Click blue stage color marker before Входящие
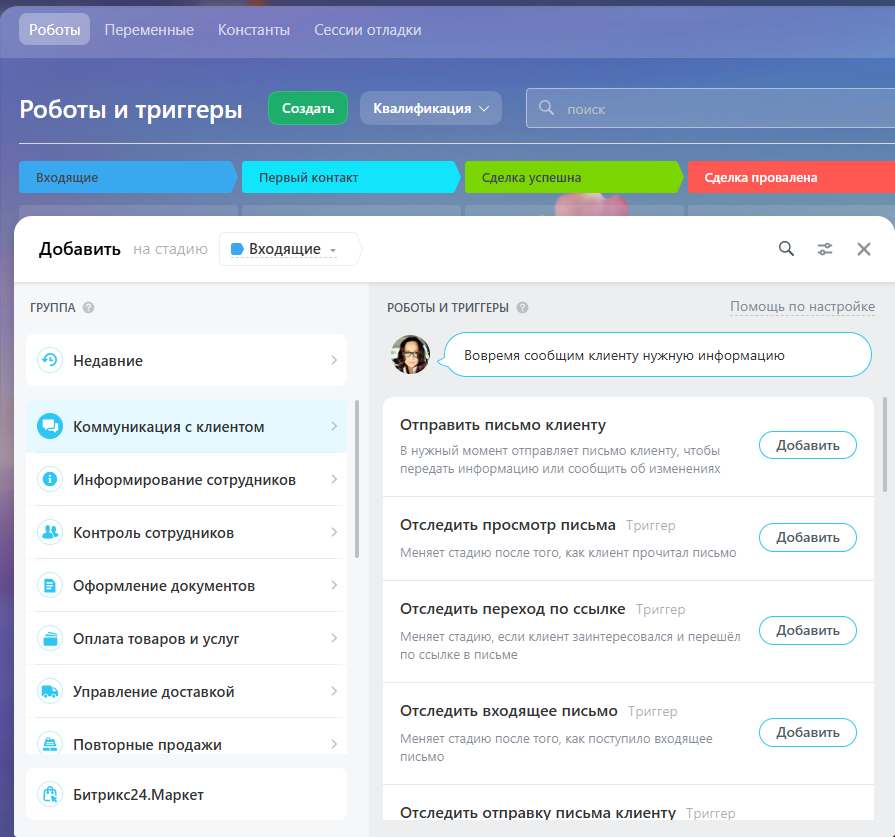This screenshot has height=837, width=895. pyautogui.click(x=237, y=249)
